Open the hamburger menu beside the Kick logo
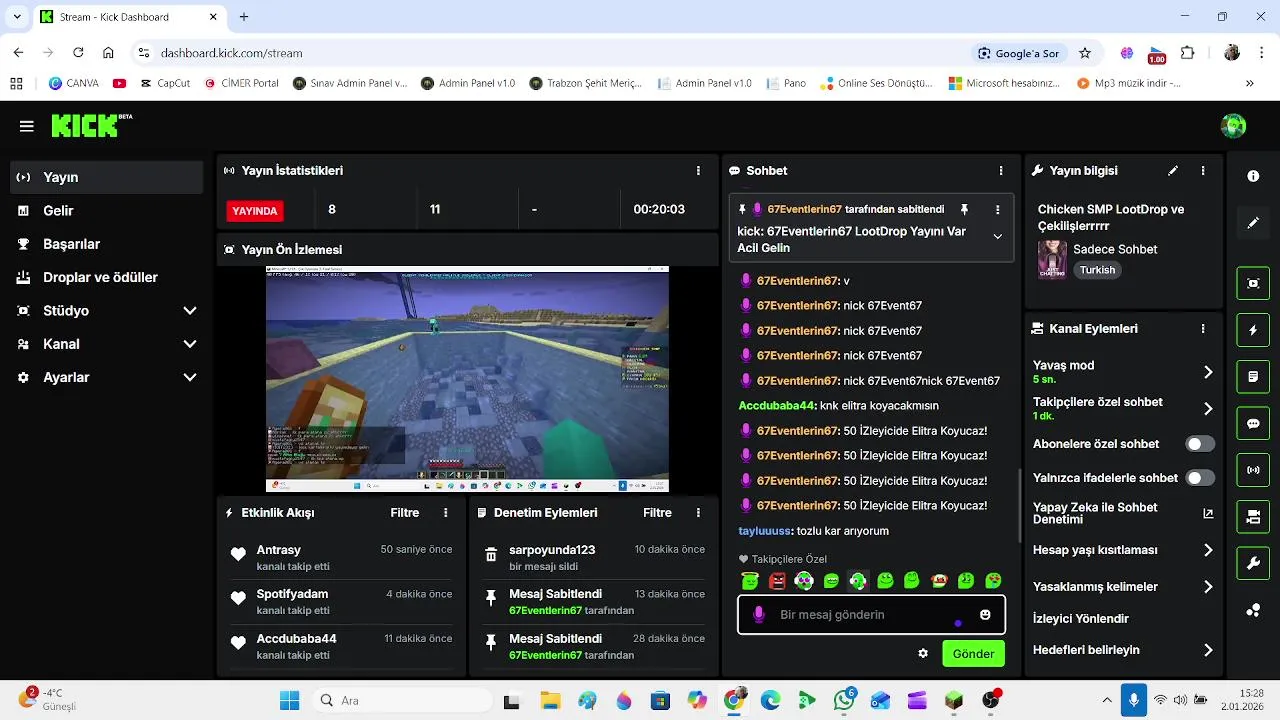The height and width of the screenshot is (720, 1280). [x=27, y=126]
